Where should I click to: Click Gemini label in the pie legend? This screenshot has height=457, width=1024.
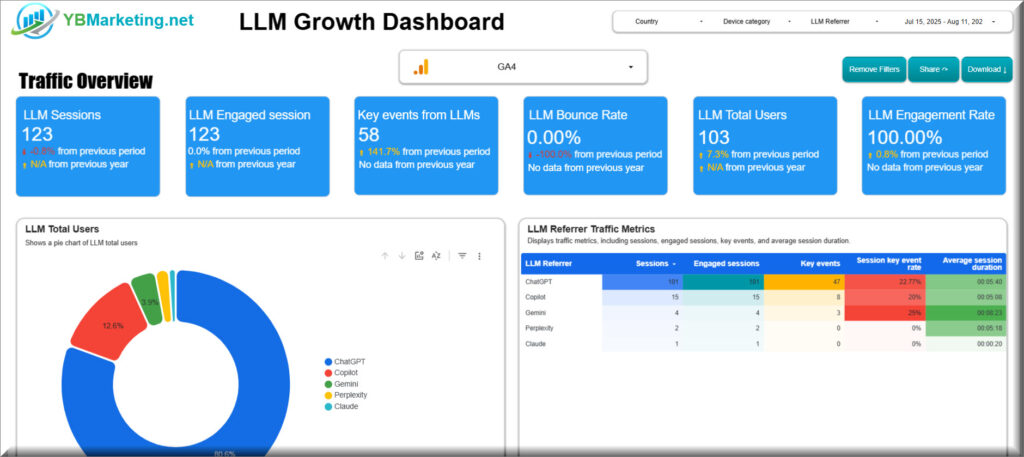click(x=346, y=384)
